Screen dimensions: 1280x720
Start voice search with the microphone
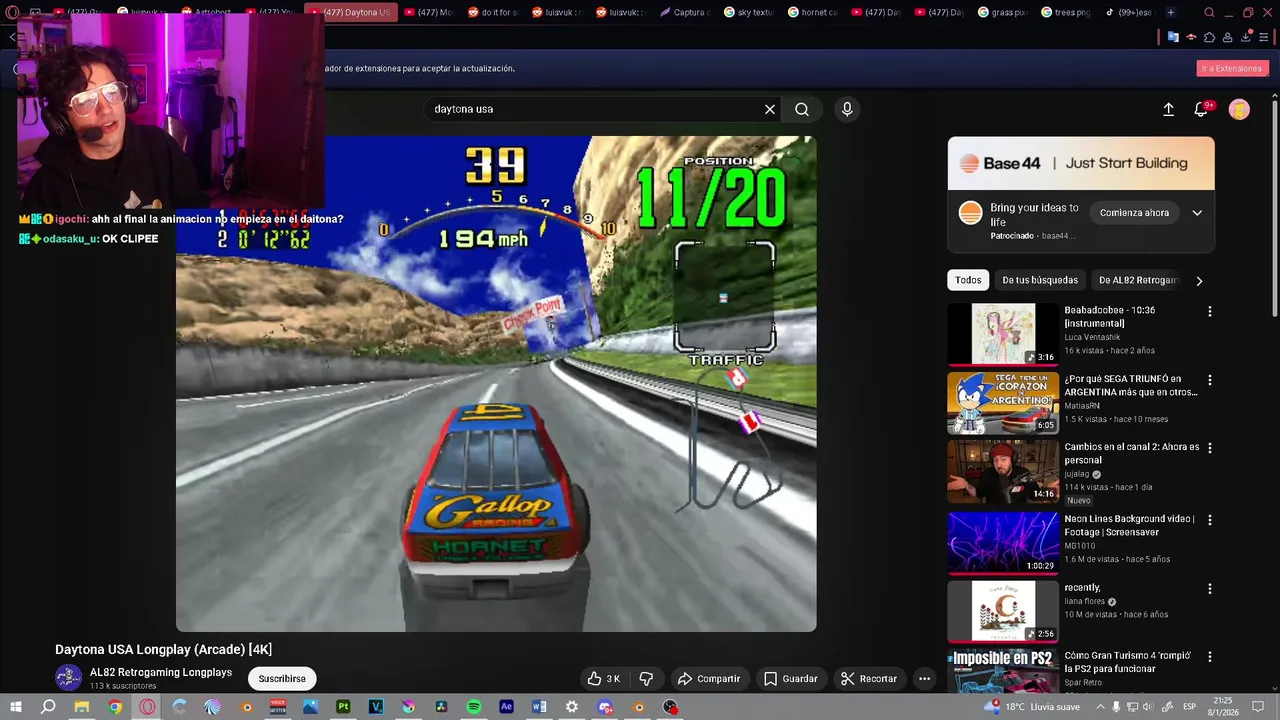pos(847,109)
